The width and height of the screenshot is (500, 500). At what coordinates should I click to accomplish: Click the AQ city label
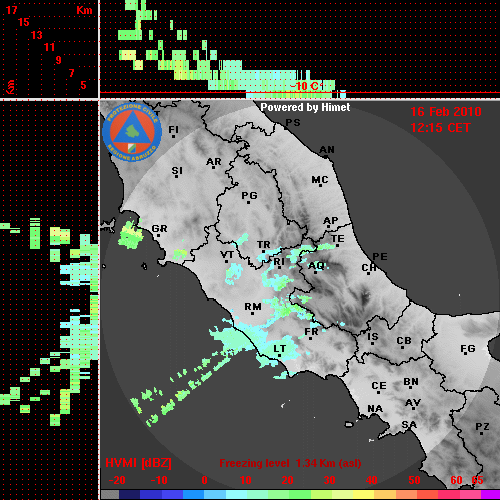(x=316, y=266)
